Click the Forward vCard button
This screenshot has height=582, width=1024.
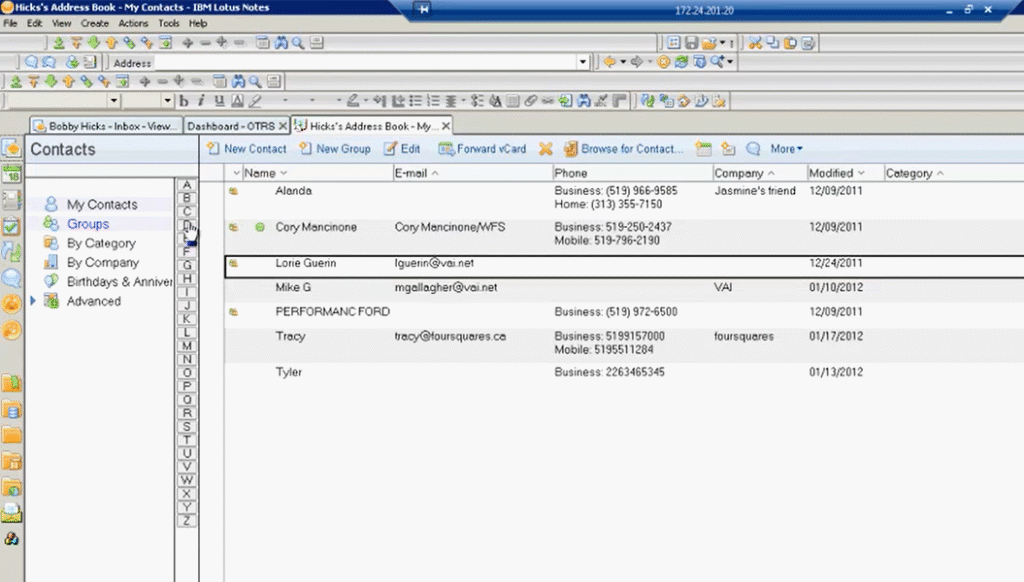point(482,149)
